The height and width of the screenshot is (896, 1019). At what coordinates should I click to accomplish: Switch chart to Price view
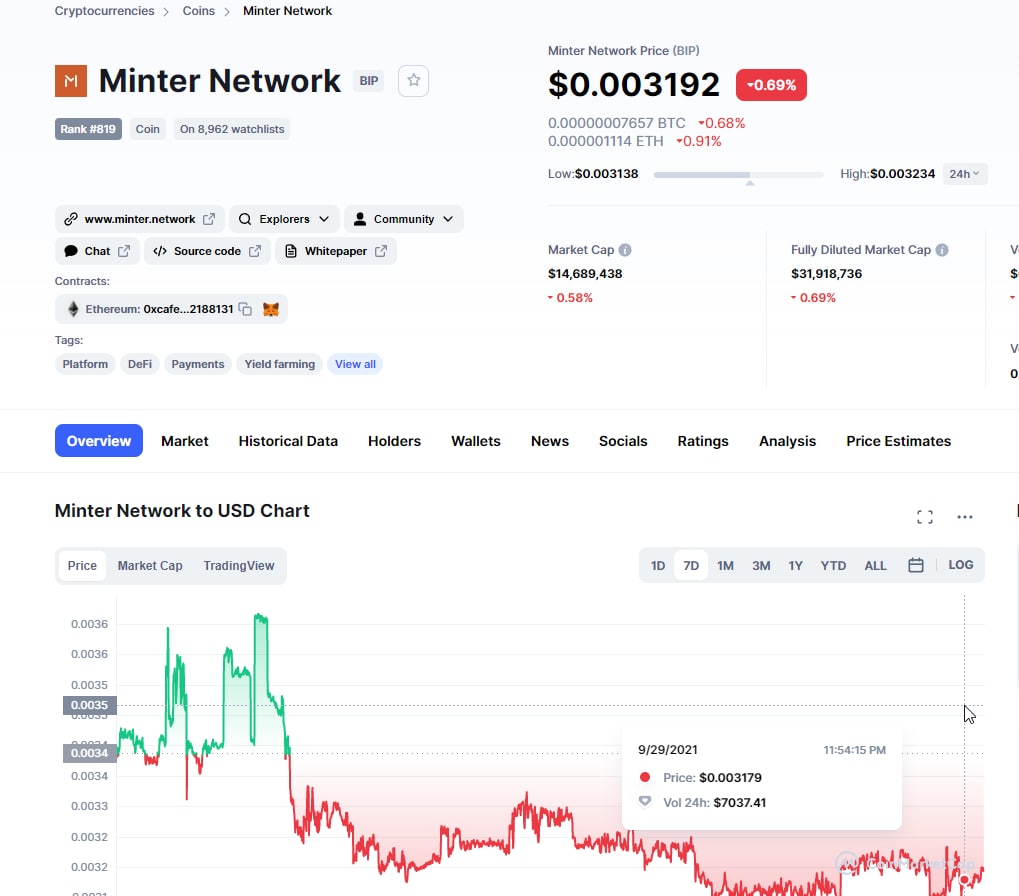(82, 566)
